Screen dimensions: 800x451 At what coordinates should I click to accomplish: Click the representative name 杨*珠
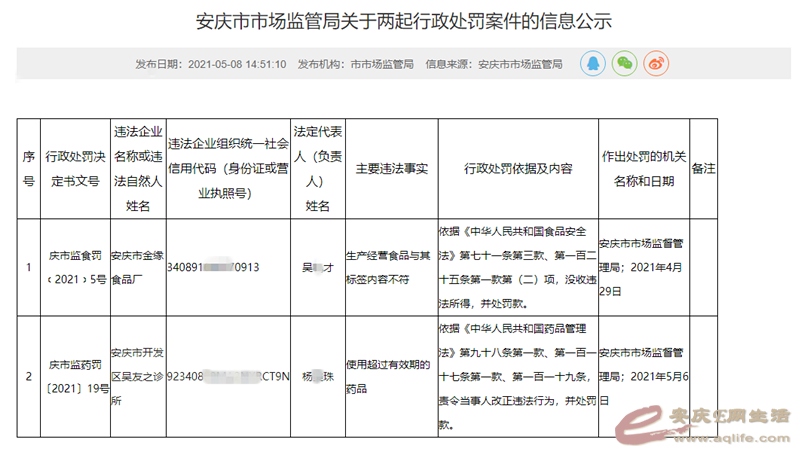(x=318, y=377)
